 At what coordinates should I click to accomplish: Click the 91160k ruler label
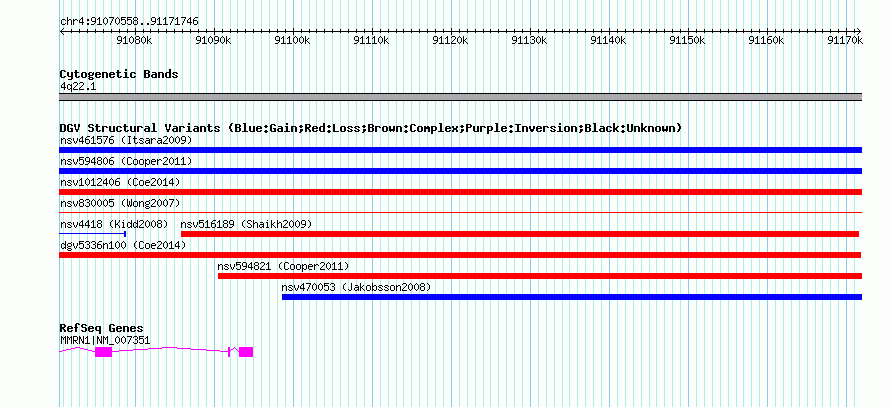pos(767,40)
